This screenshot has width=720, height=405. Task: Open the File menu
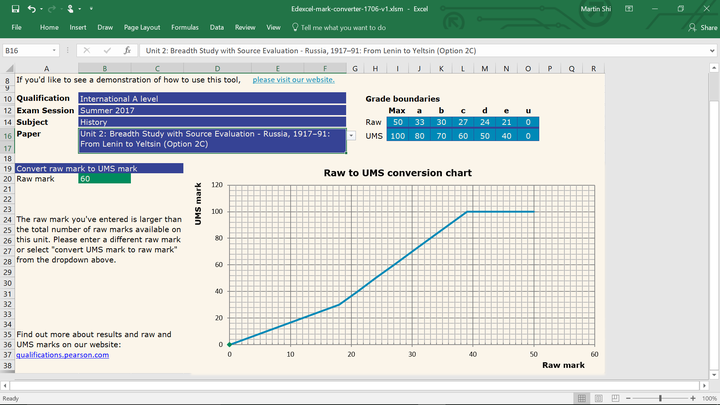point(17,28)
